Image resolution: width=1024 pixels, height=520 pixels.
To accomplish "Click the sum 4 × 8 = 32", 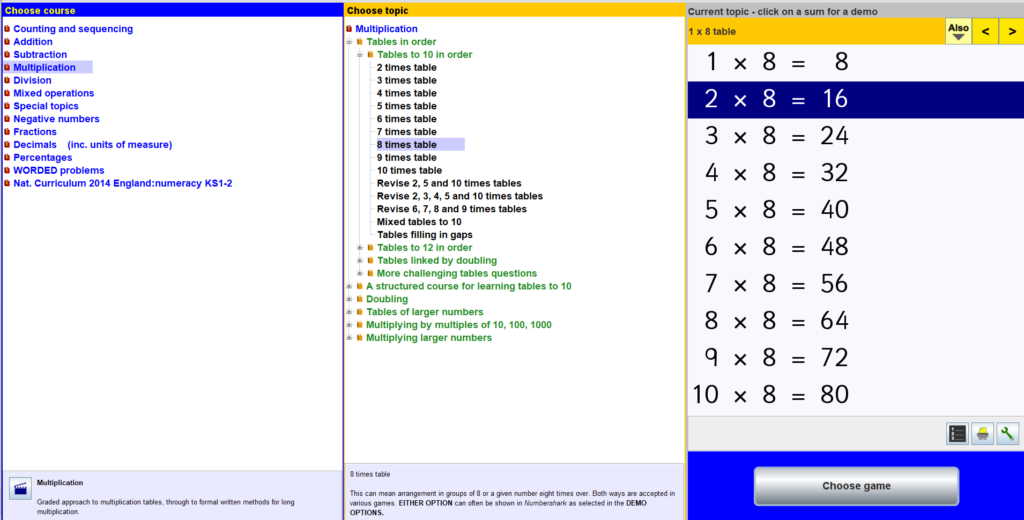I will pyautogui.click(x=856, y=173).
